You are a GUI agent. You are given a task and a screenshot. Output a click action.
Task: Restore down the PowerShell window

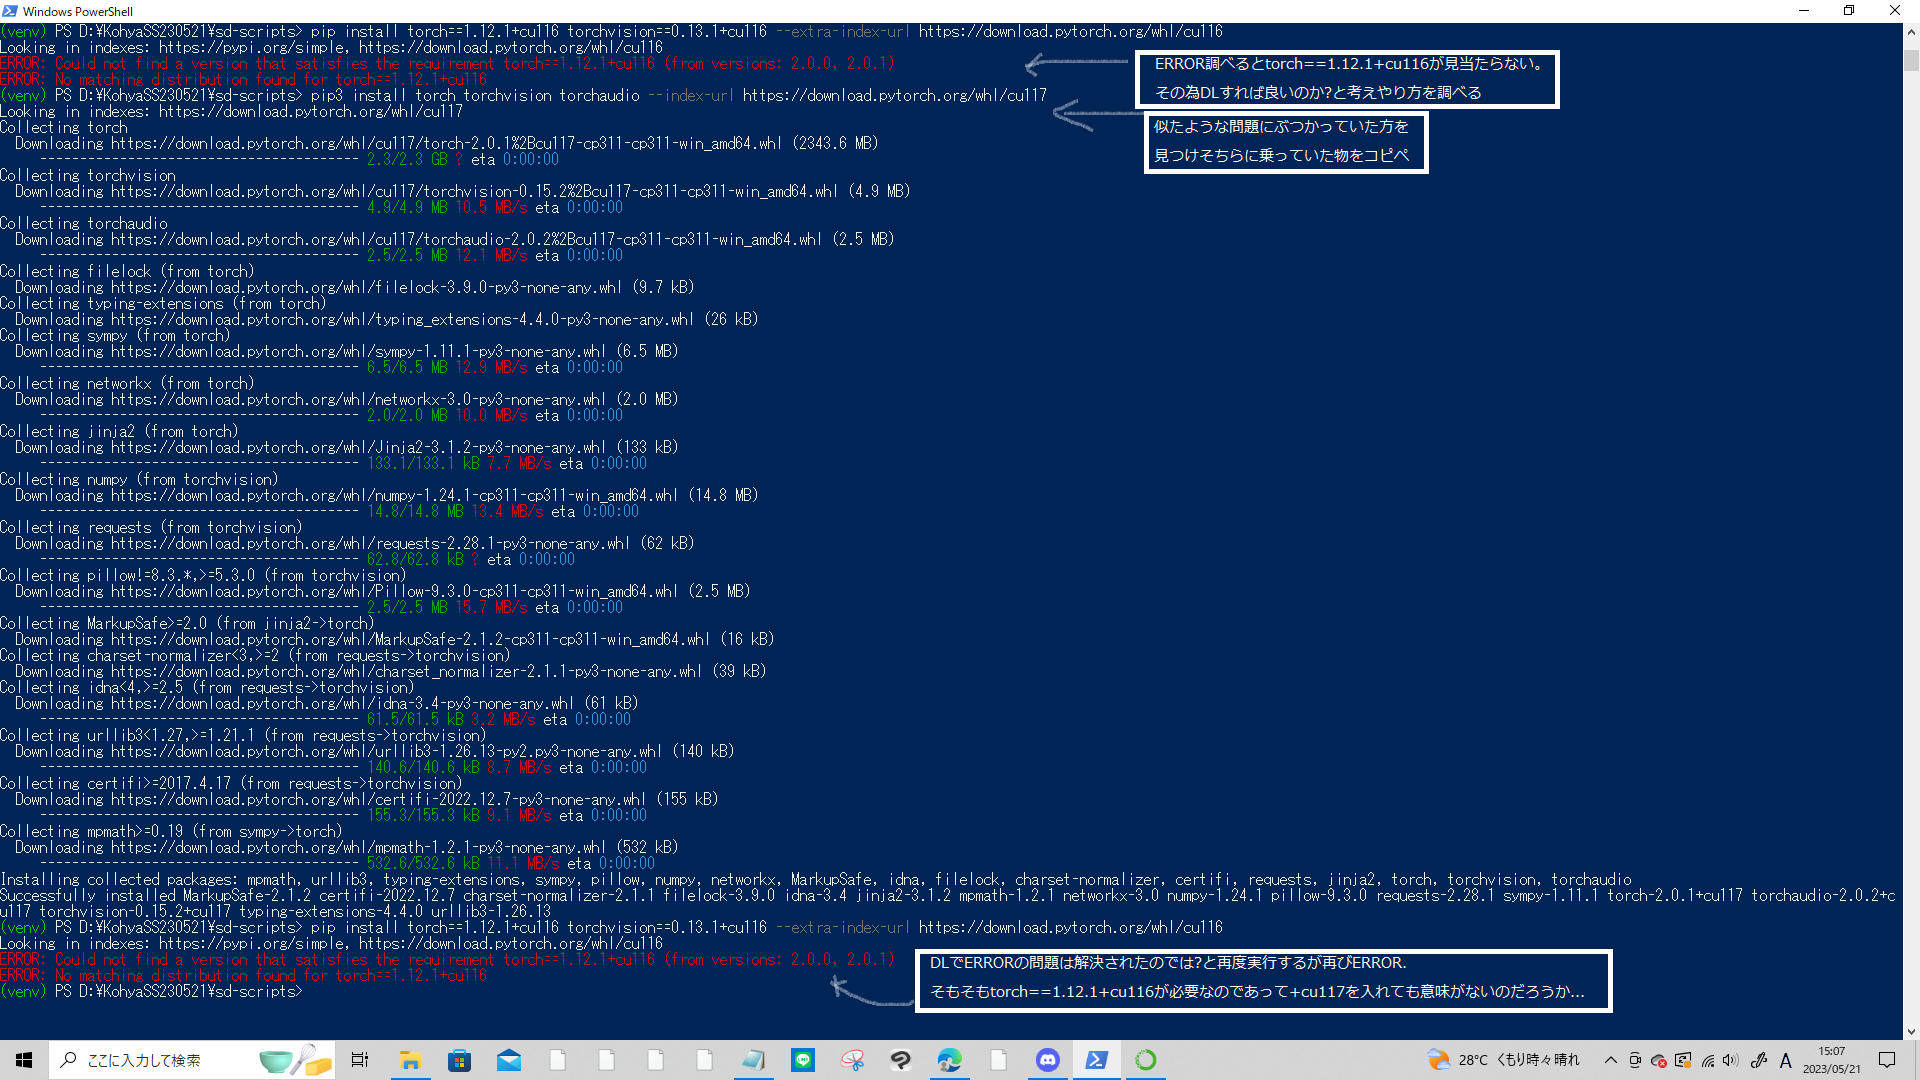tap(1849, 11)
